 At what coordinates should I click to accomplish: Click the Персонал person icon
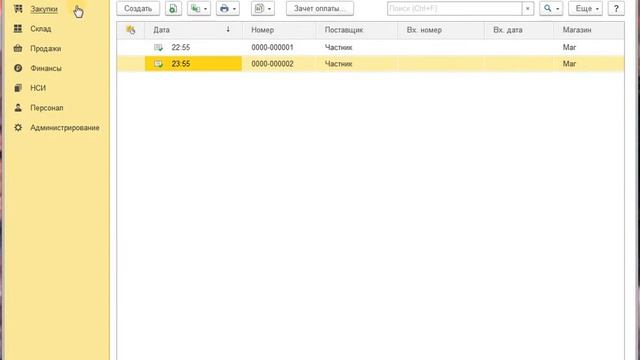[x=18, y=108]
